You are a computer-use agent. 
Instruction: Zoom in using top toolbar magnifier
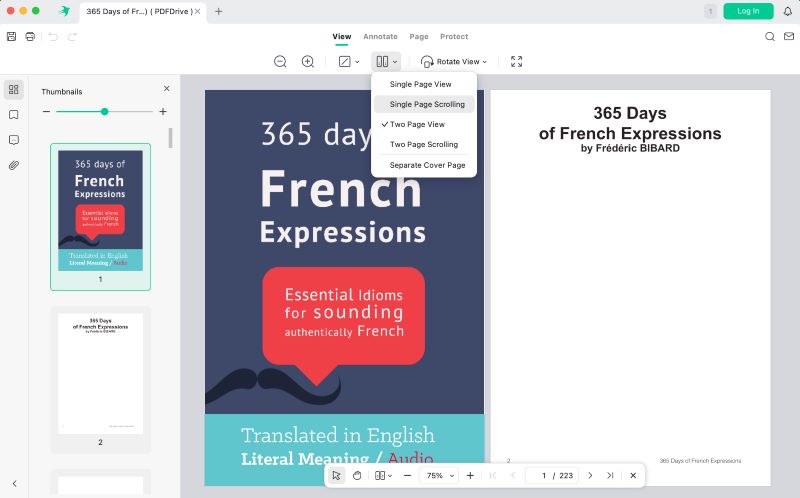coord(308,61)
